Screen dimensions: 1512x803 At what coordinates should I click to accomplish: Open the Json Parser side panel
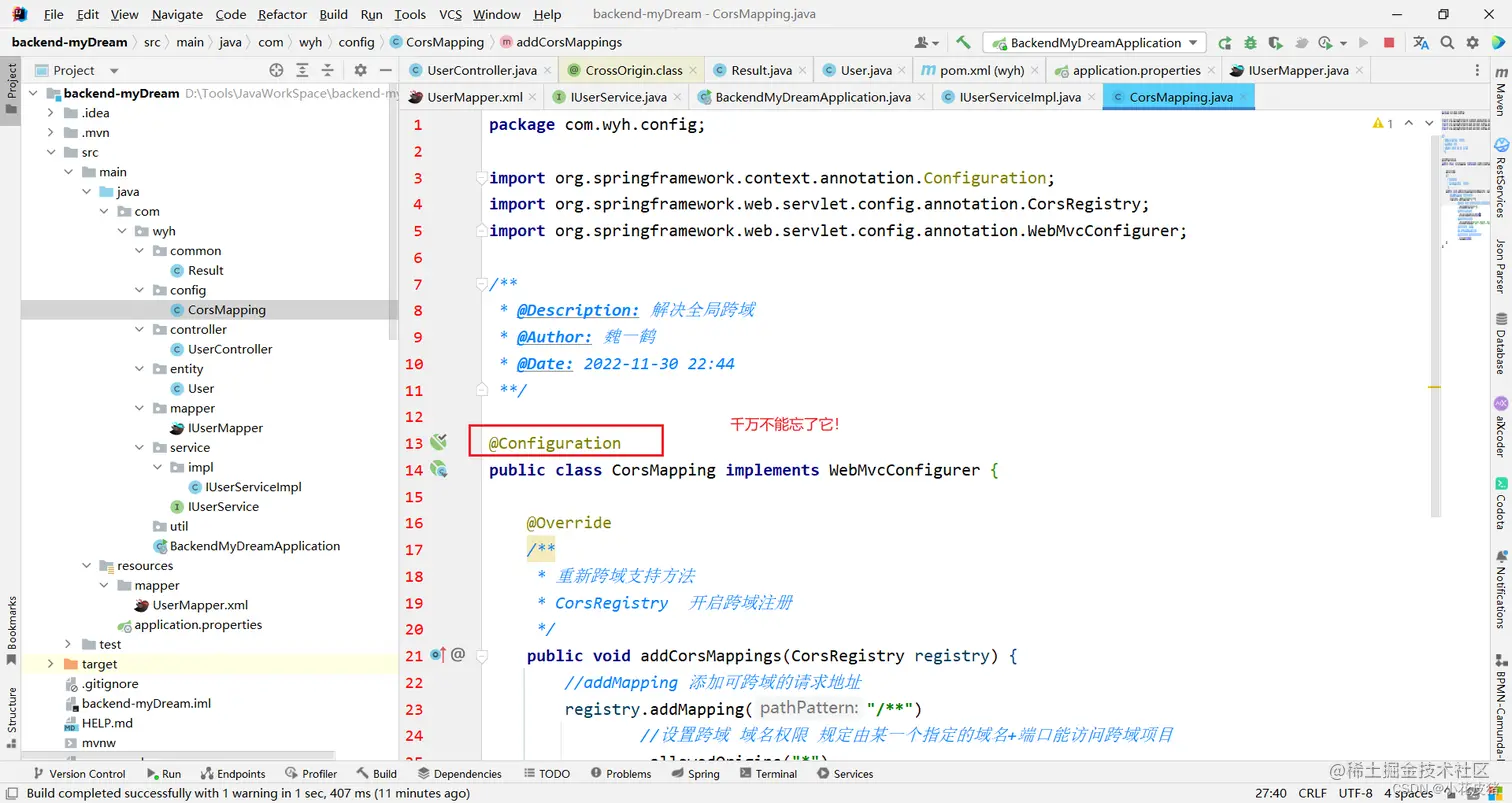tap(1500, 265)
